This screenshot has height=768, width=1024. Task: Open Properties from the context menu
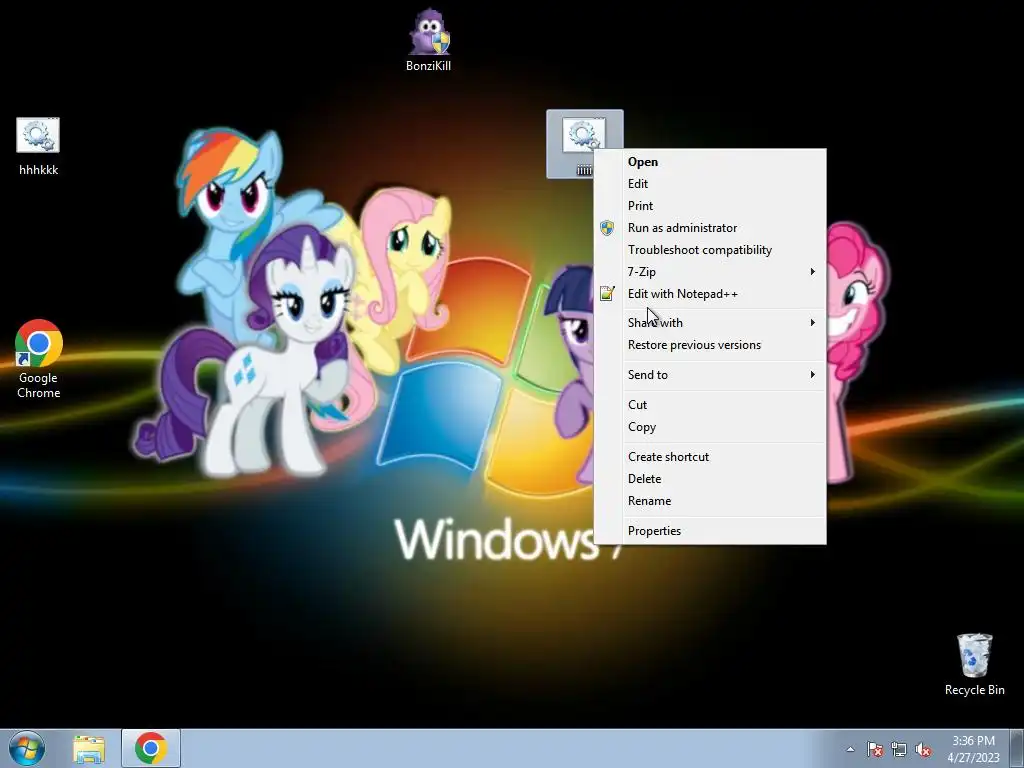[711, 531]
